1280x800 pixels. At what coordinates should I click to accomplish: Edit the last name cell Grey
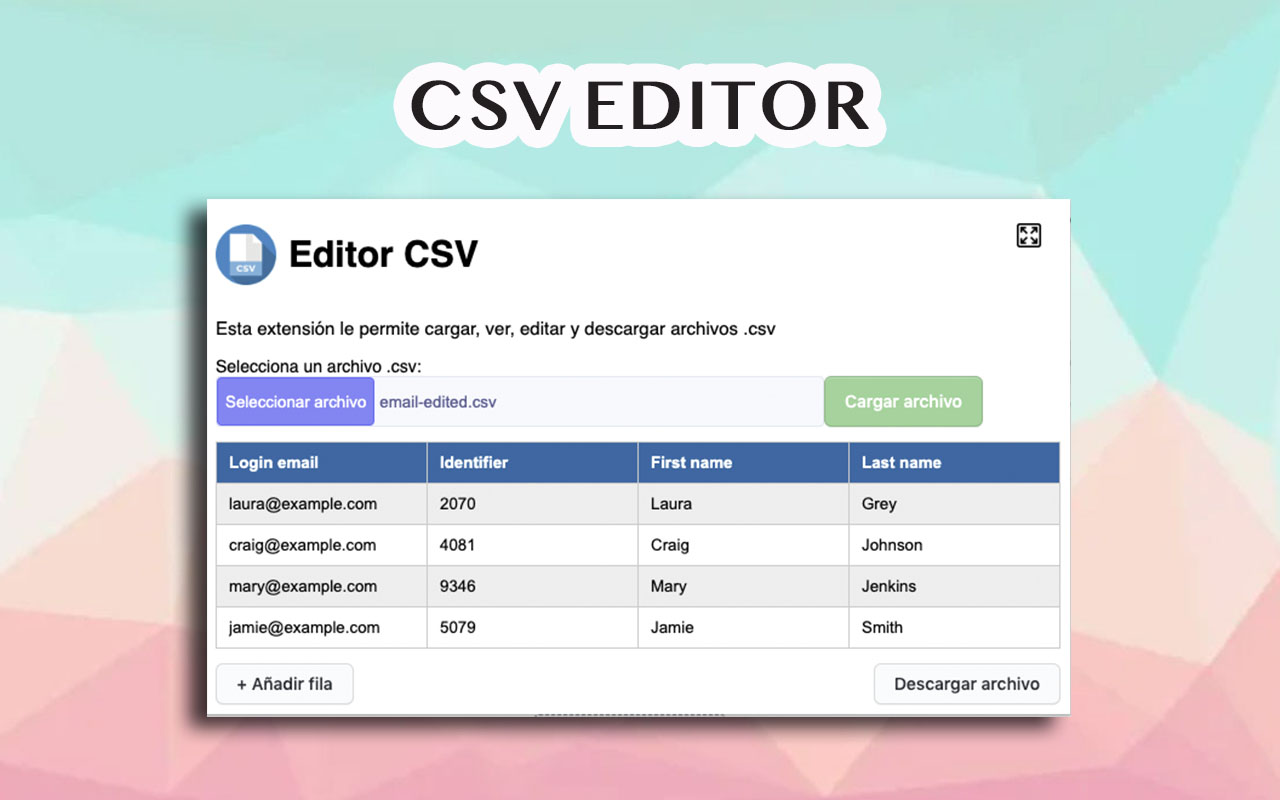click(954, 504)
